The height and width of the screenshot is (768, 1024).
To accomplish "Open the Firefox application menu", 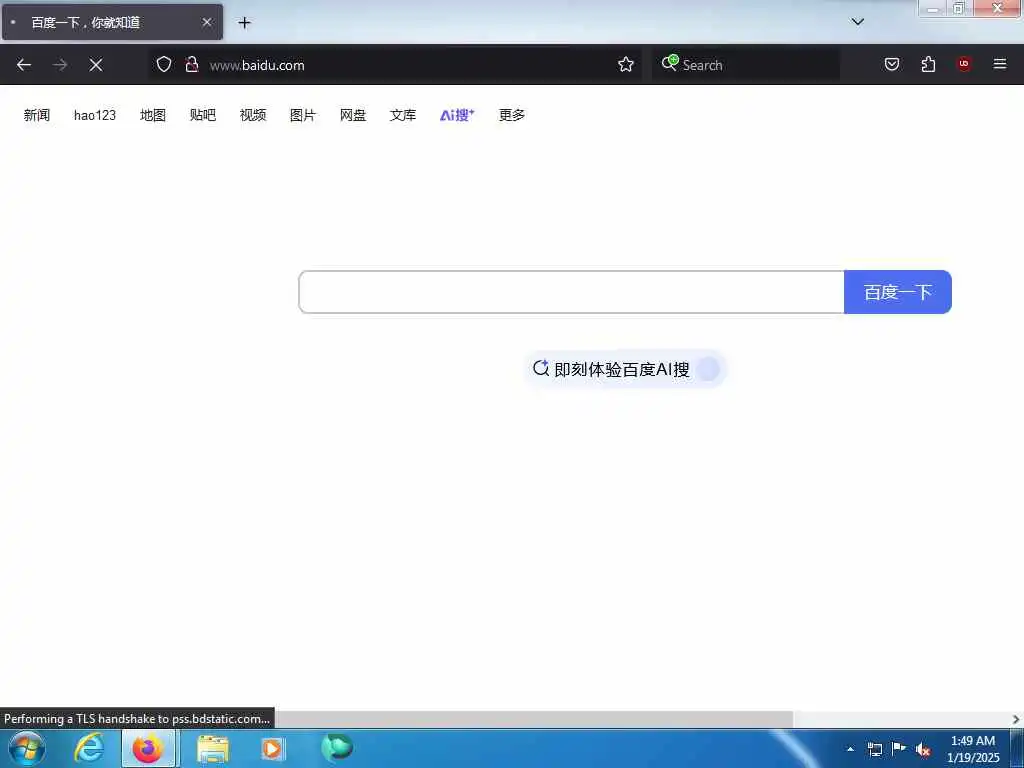I will 1000,64.
